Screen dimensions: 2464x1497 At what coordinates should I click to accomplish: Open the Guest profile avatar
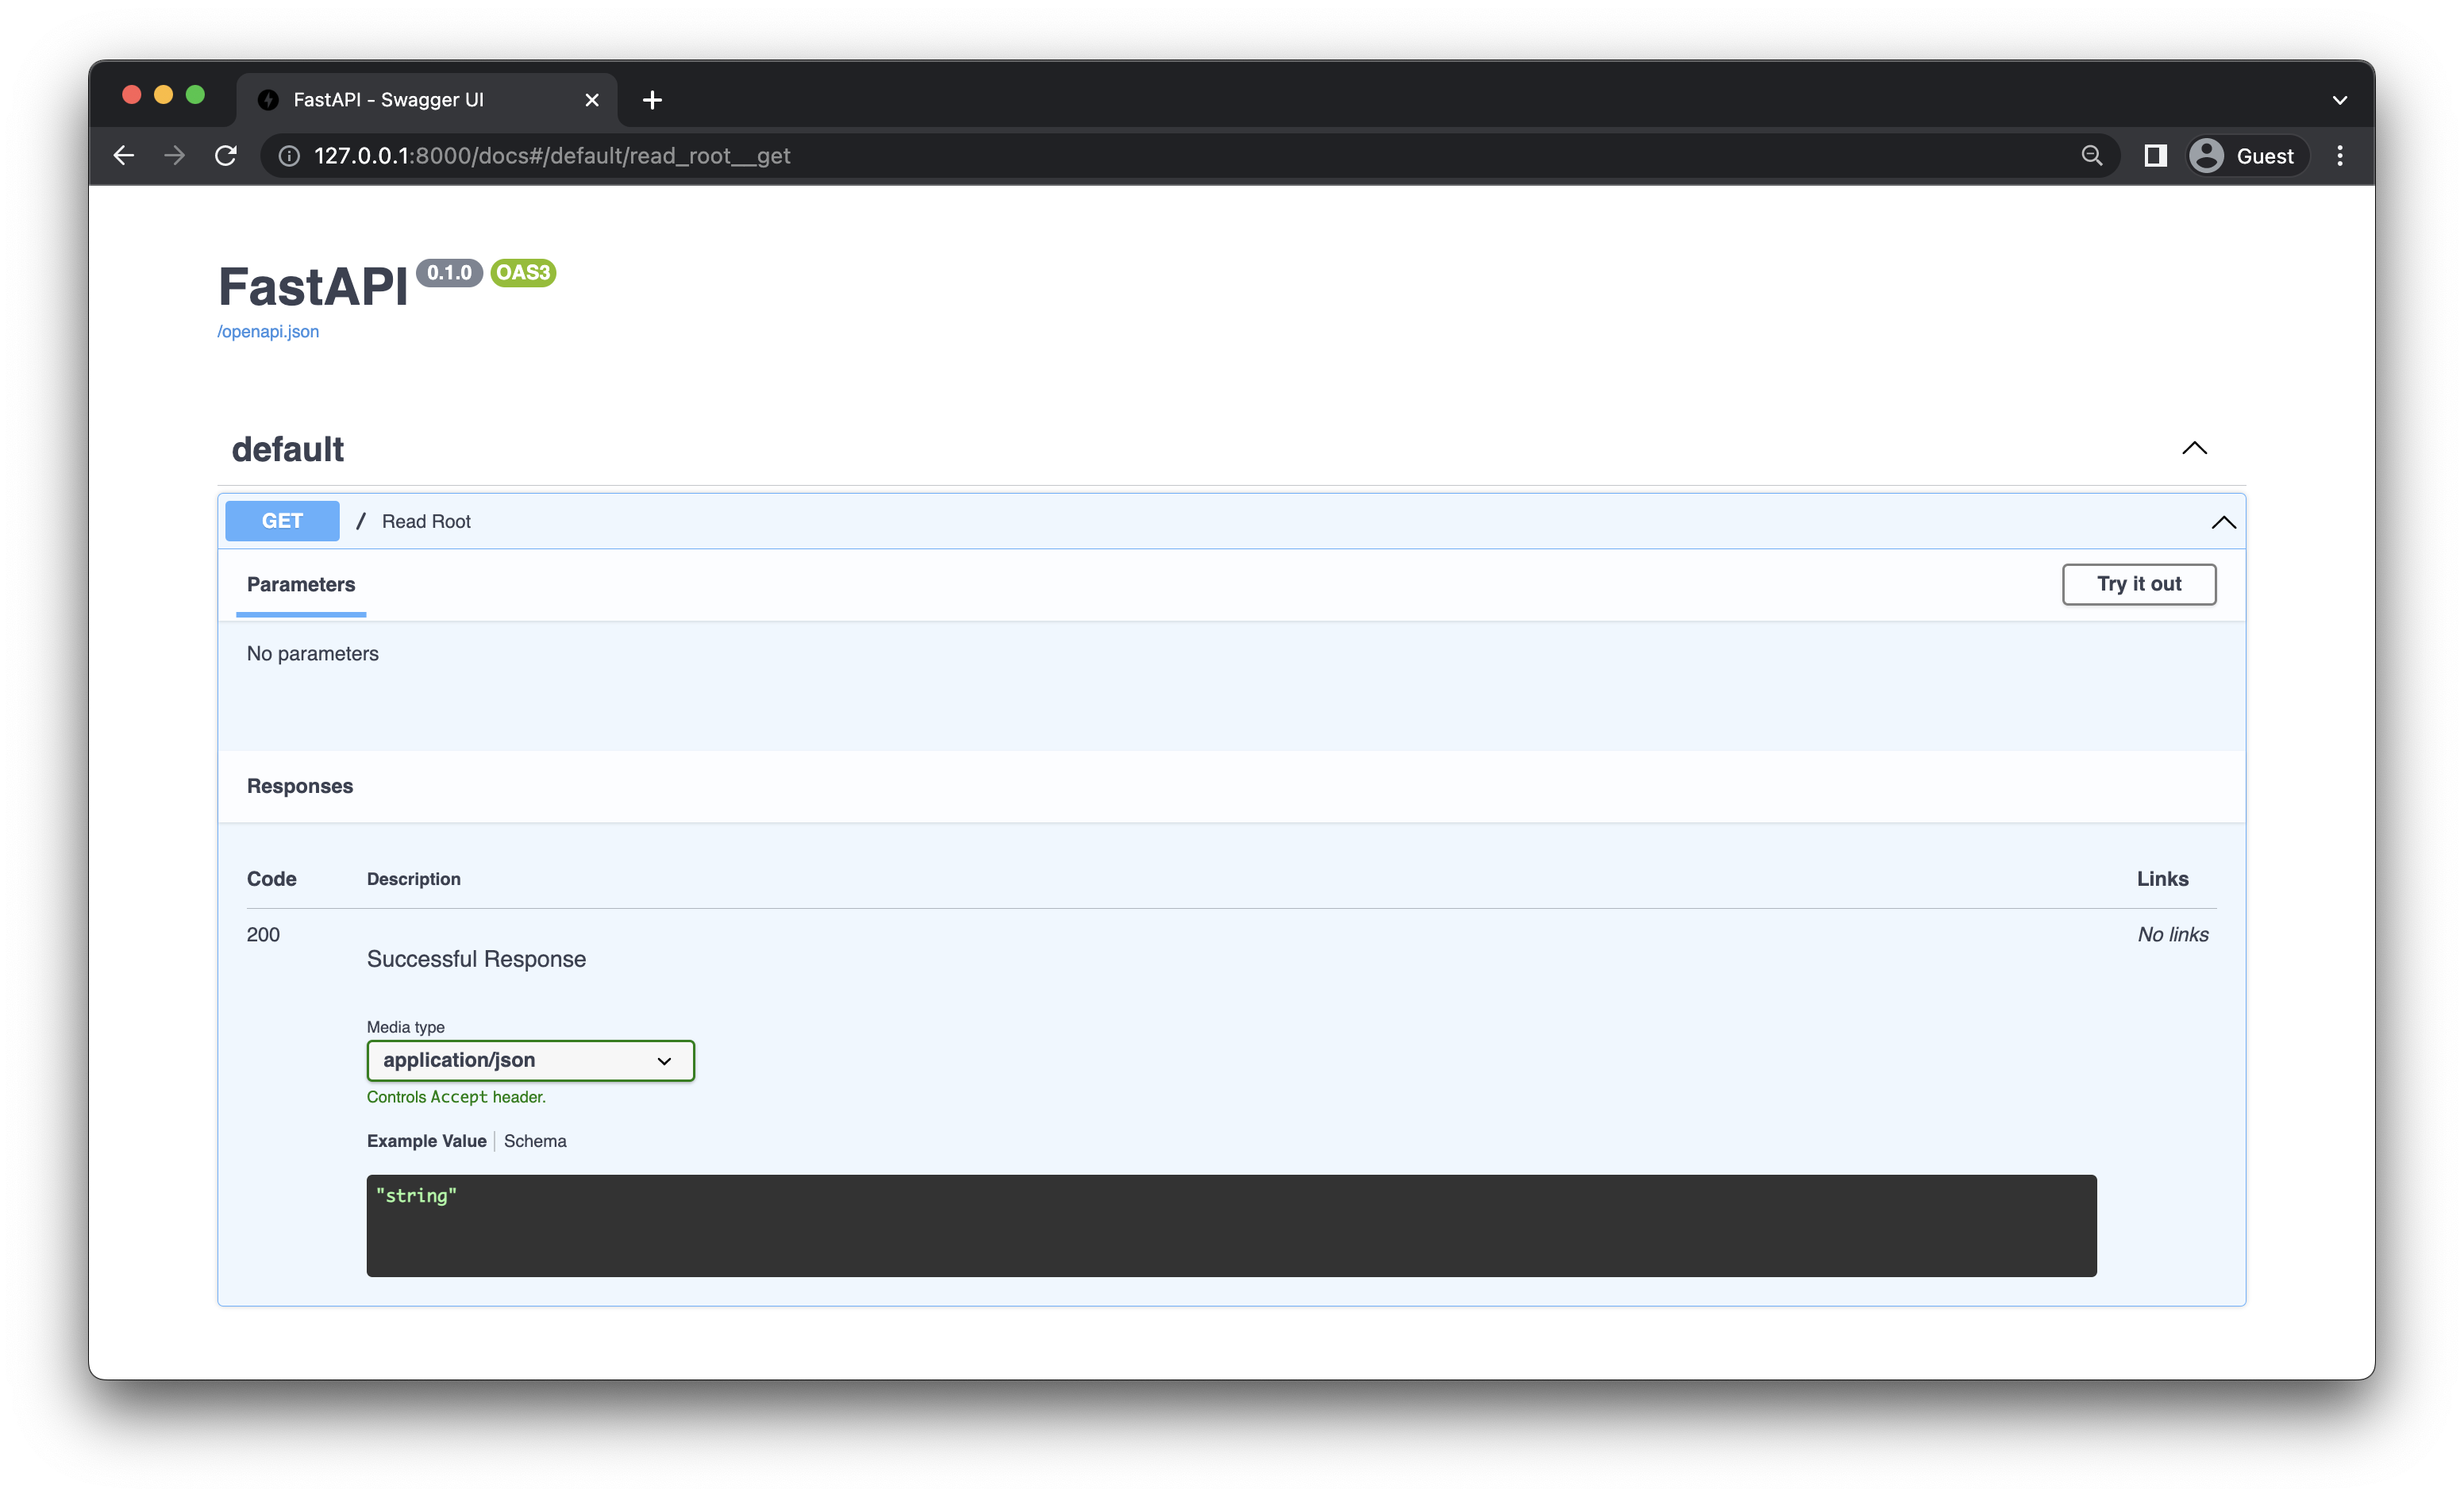coord(2206,156)
